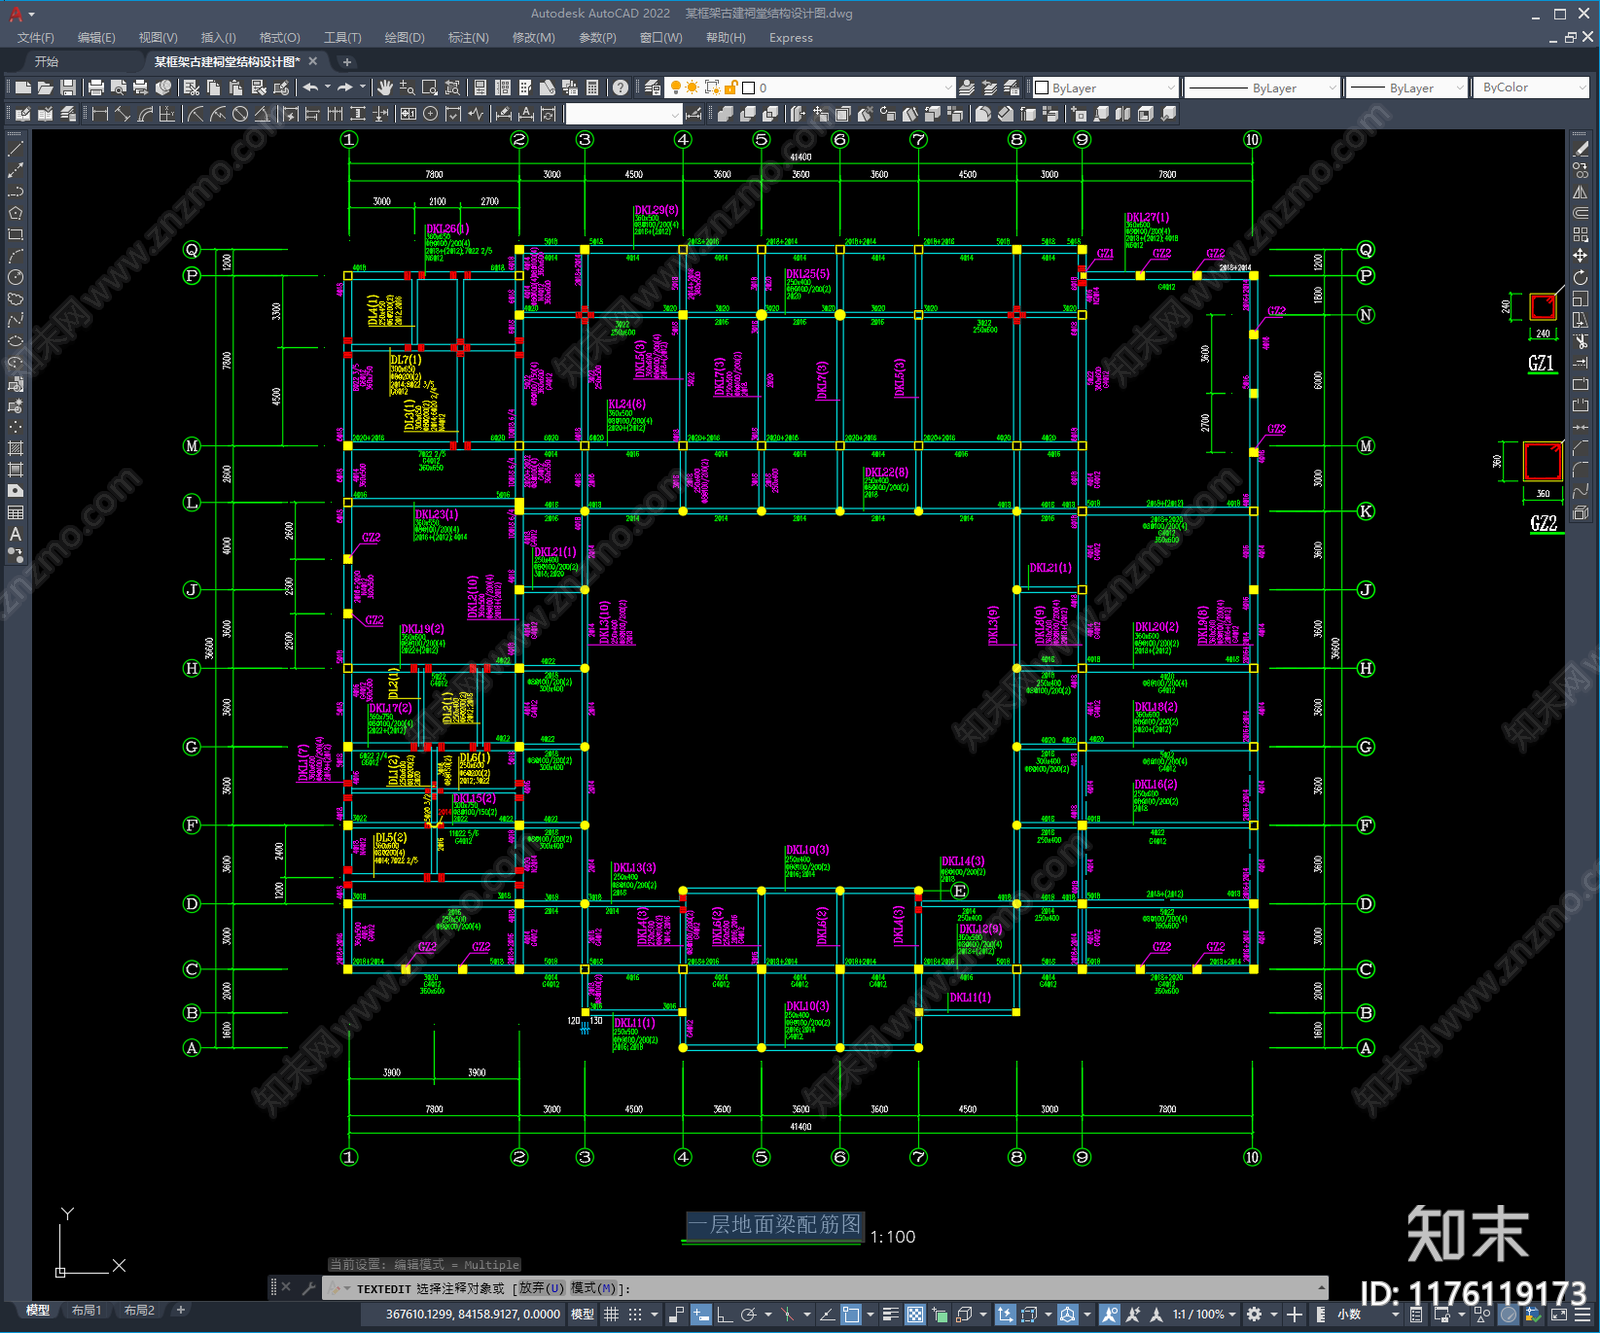Select the Circle tool in the left toolbar
The image size is (1600, 1333).
click(15, 277)
